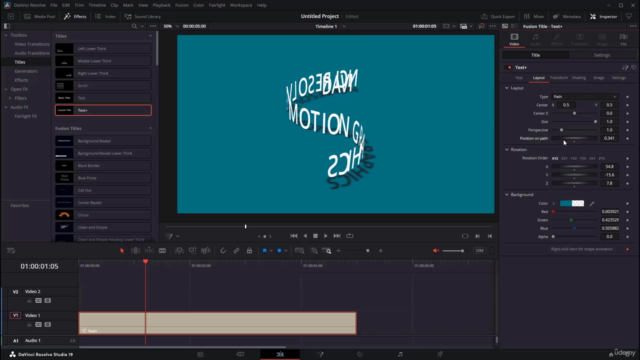This screenshot has height=360, width=640.
Task: Open the Fusion page icon
Action: pyautogui.click(x=320, y=354)
